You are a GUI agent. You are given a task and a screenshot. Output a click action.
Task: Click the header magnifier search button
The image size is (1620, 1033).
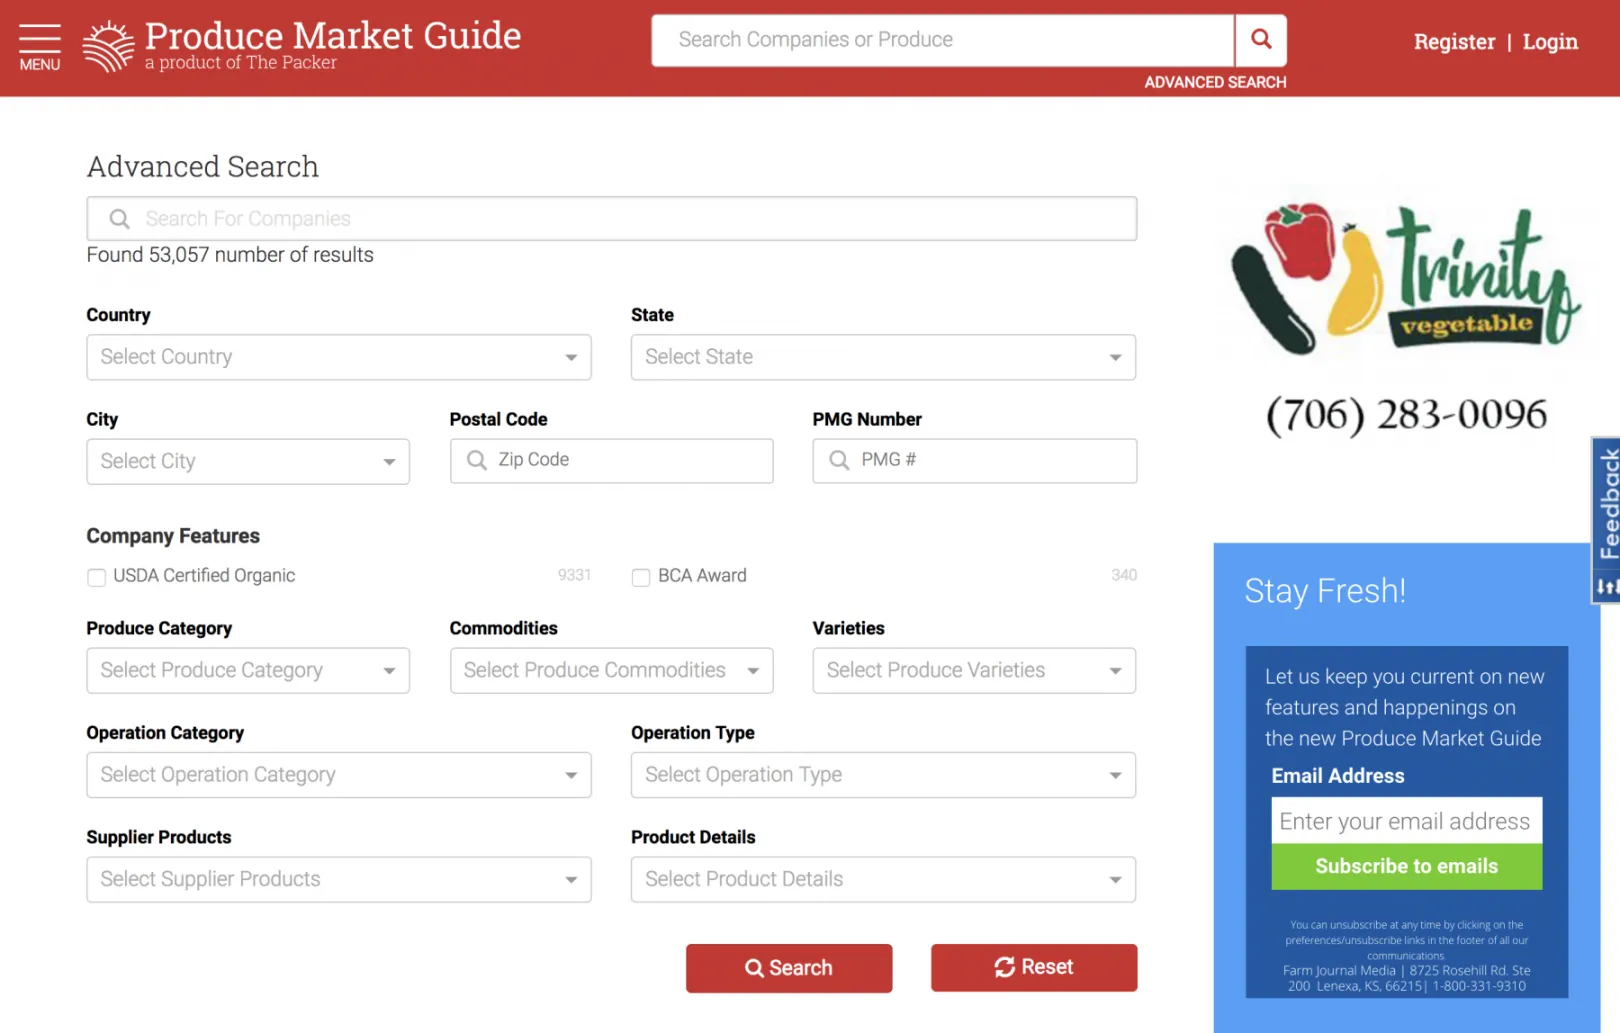point(1261,40)
